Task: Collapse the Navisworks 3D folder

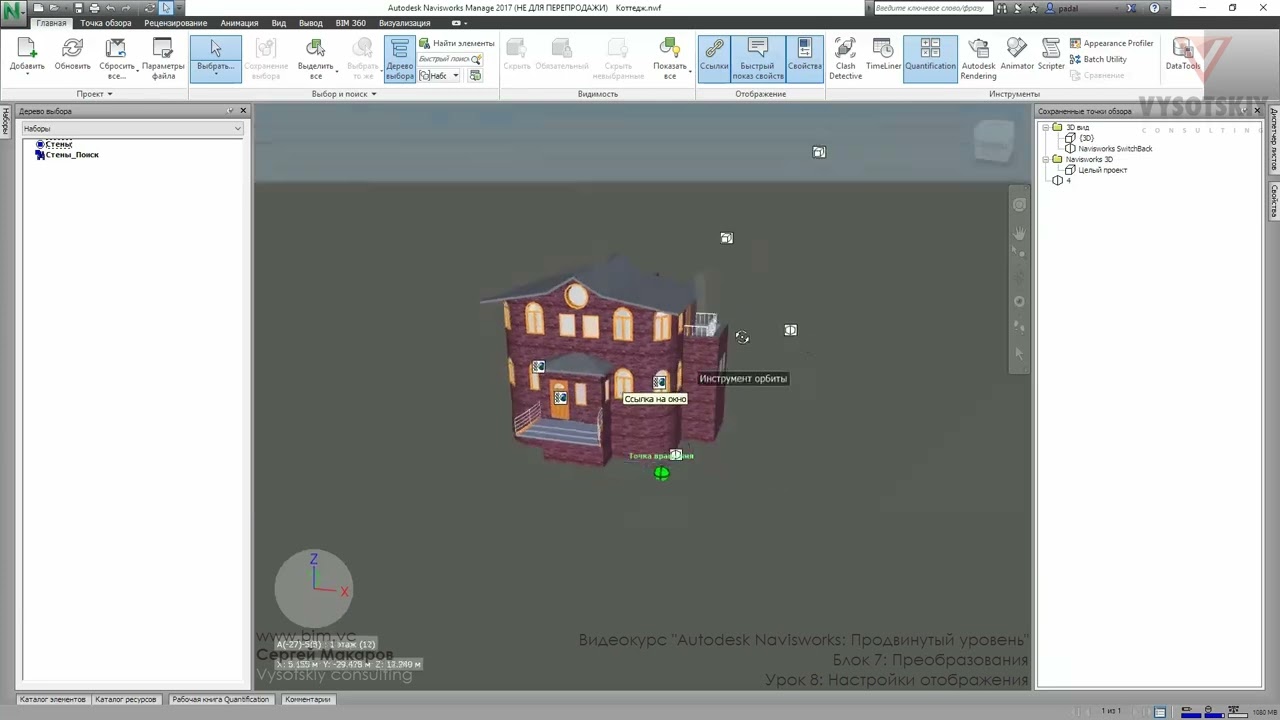Action: [x=1046, y=159]
